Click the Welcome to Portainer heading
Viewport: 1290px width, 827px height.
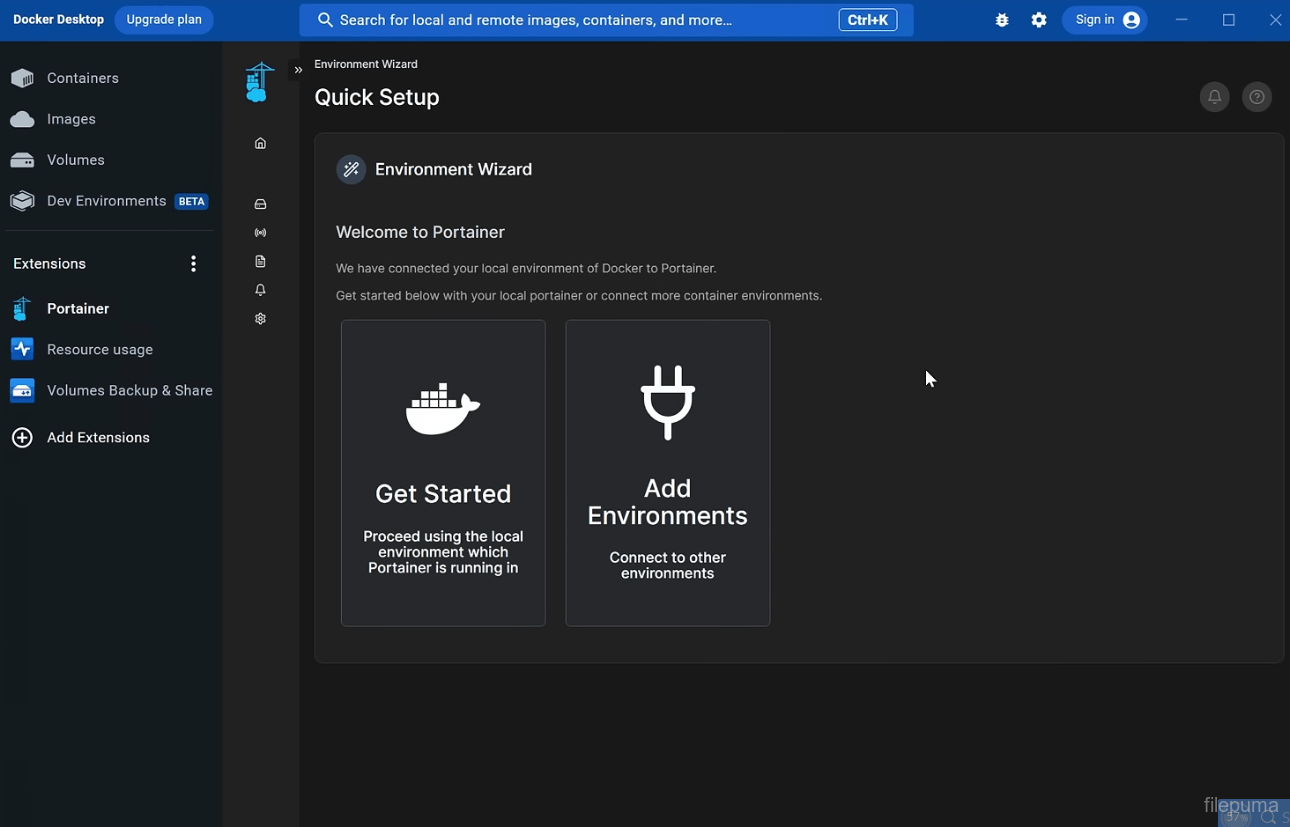pyautogui.click(x=420, y=232)
